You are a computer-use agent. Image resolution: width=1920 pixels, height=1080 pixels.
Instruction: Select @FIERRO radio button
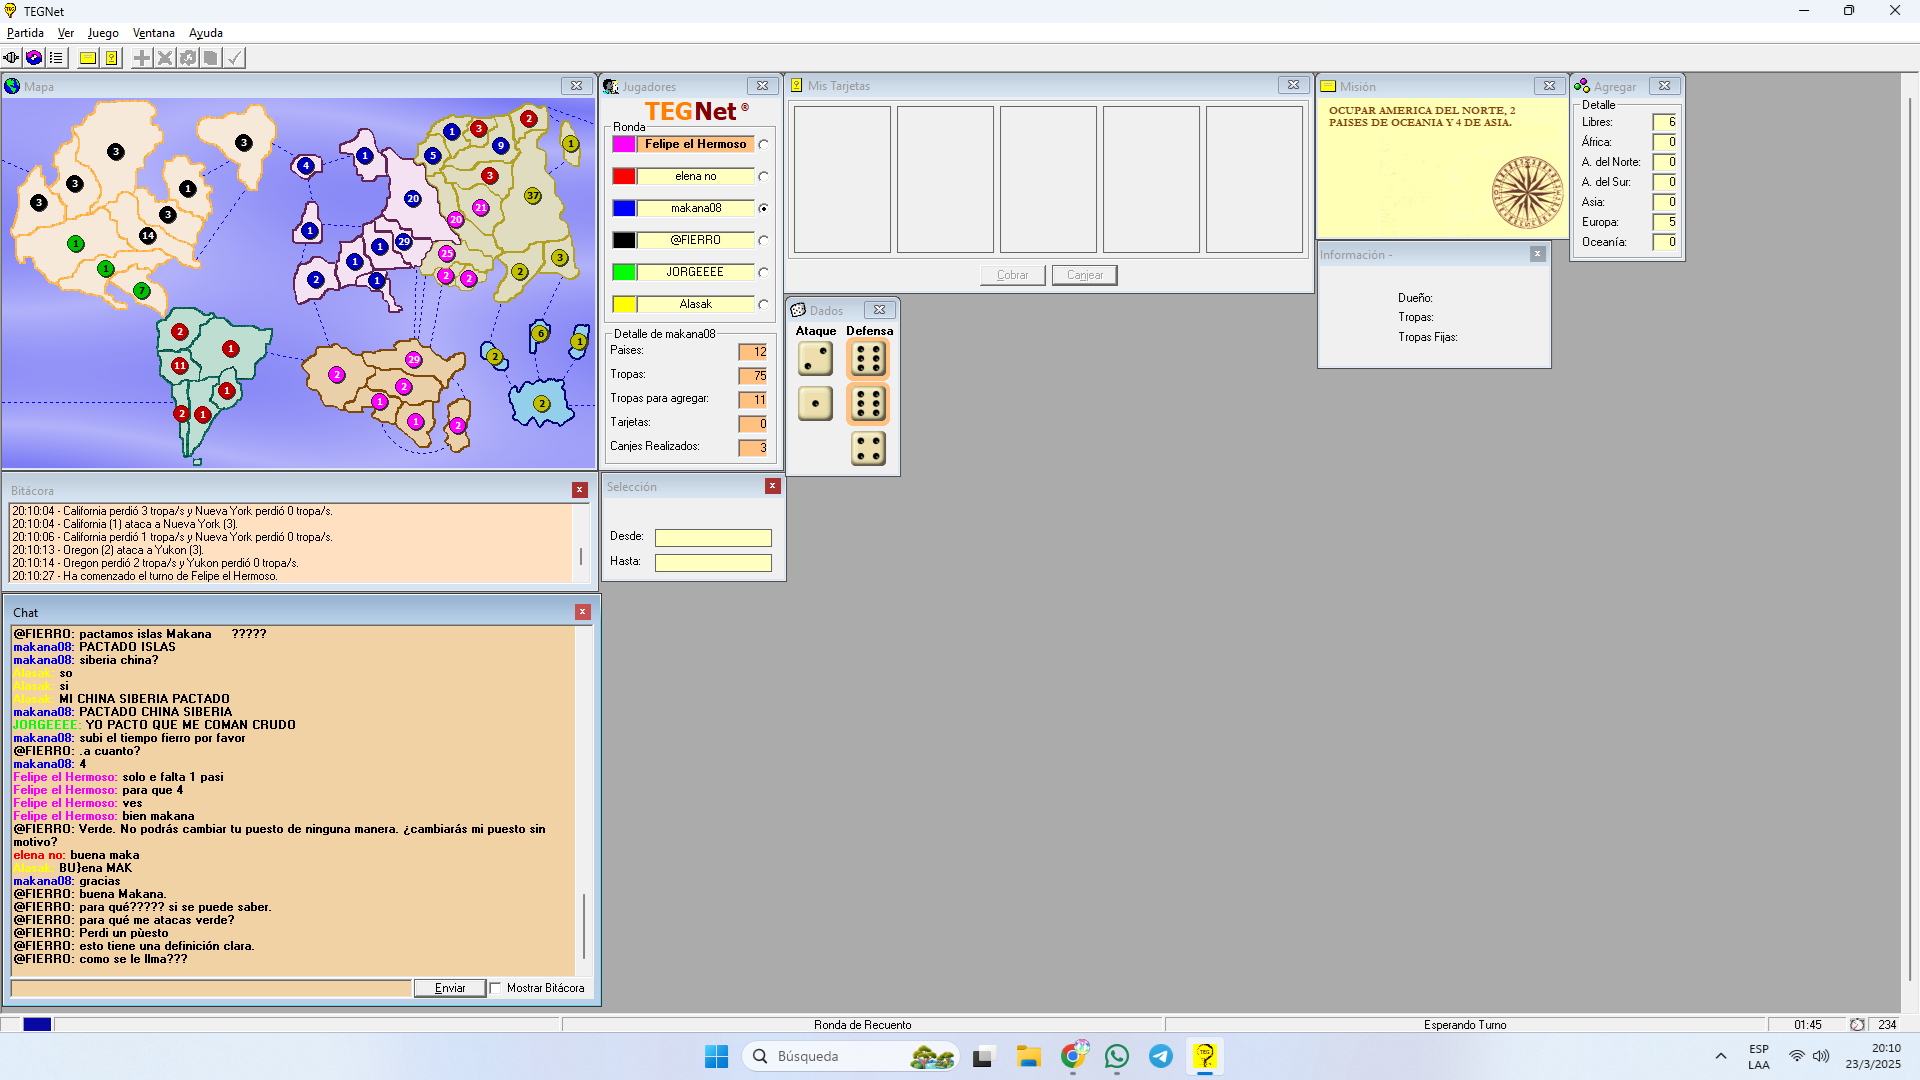coord(763,240)
